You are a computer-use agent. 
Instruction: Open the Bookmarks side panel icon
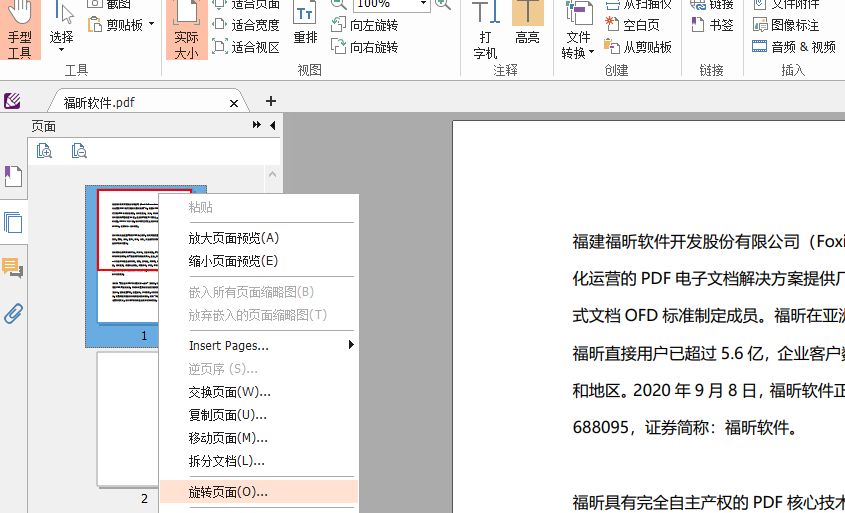tap(13, 176)
